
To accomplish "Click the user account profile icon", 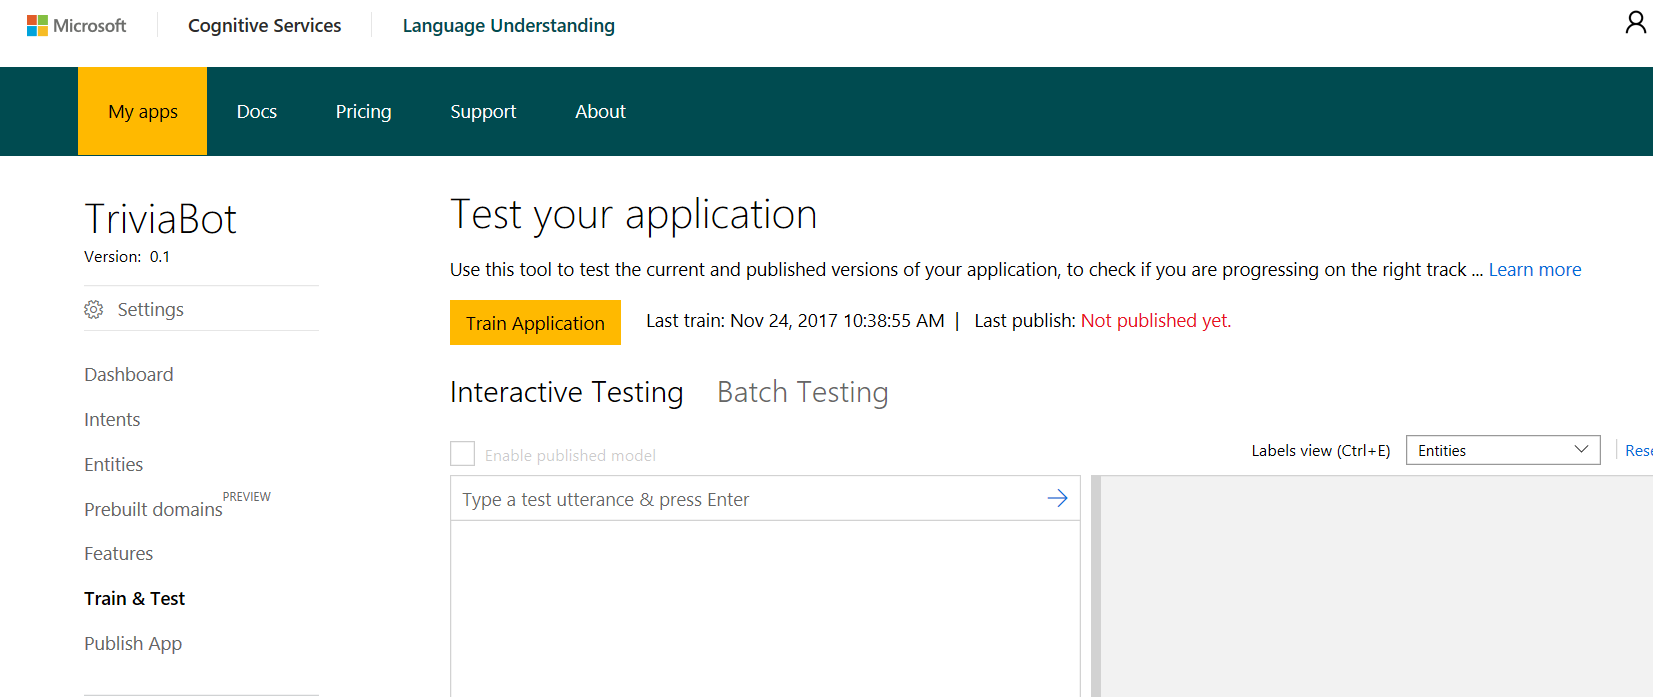I will (1635, 23).
